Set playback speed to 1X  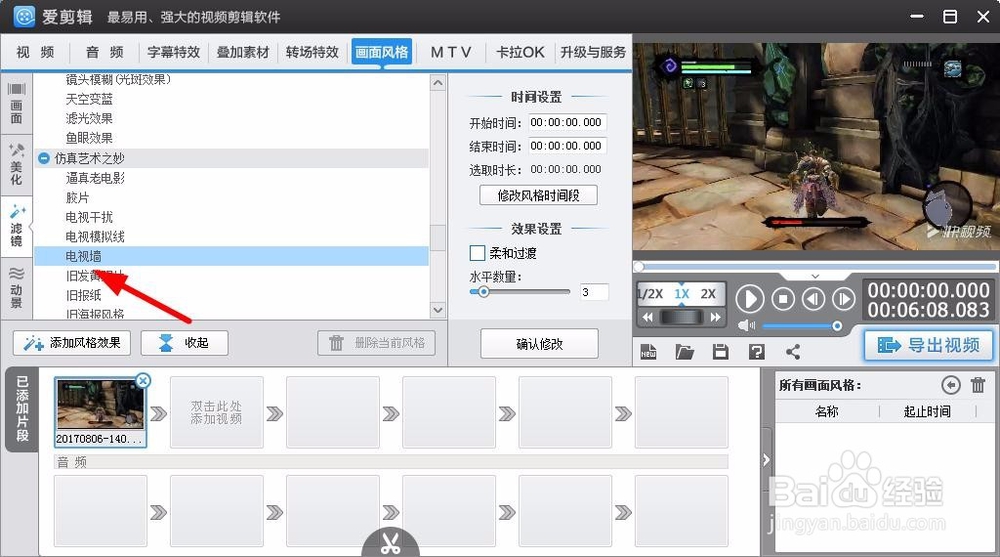682,294
